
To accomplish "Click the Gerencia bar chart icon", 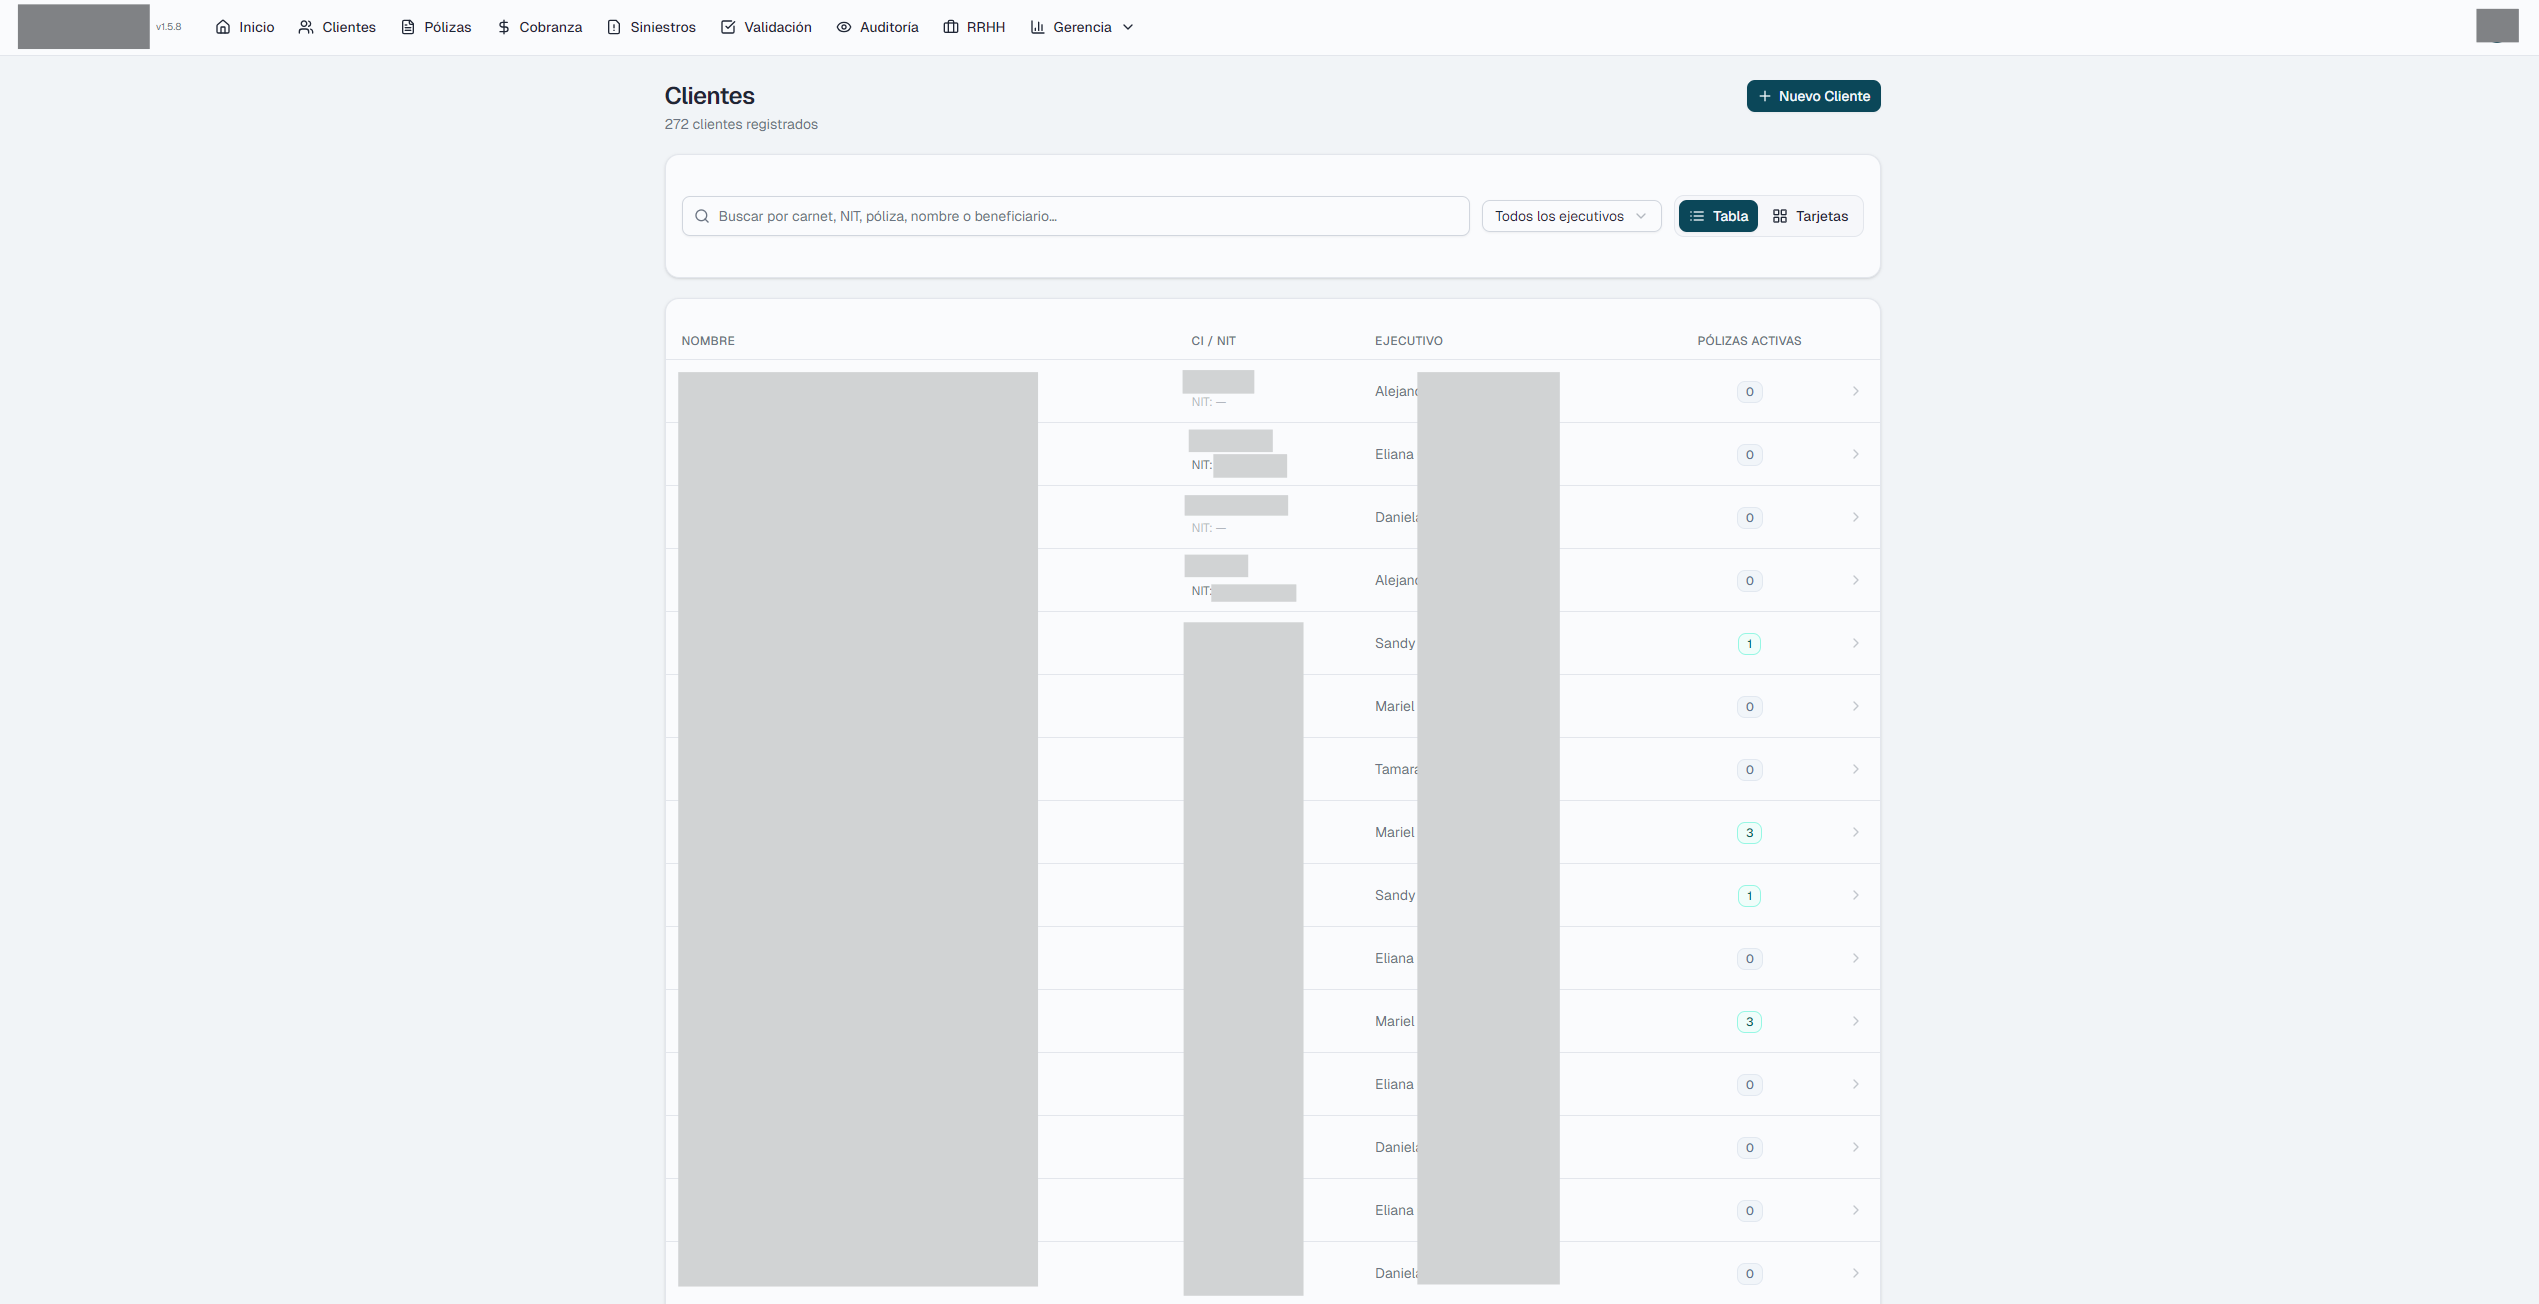I will click(1037, 27).
